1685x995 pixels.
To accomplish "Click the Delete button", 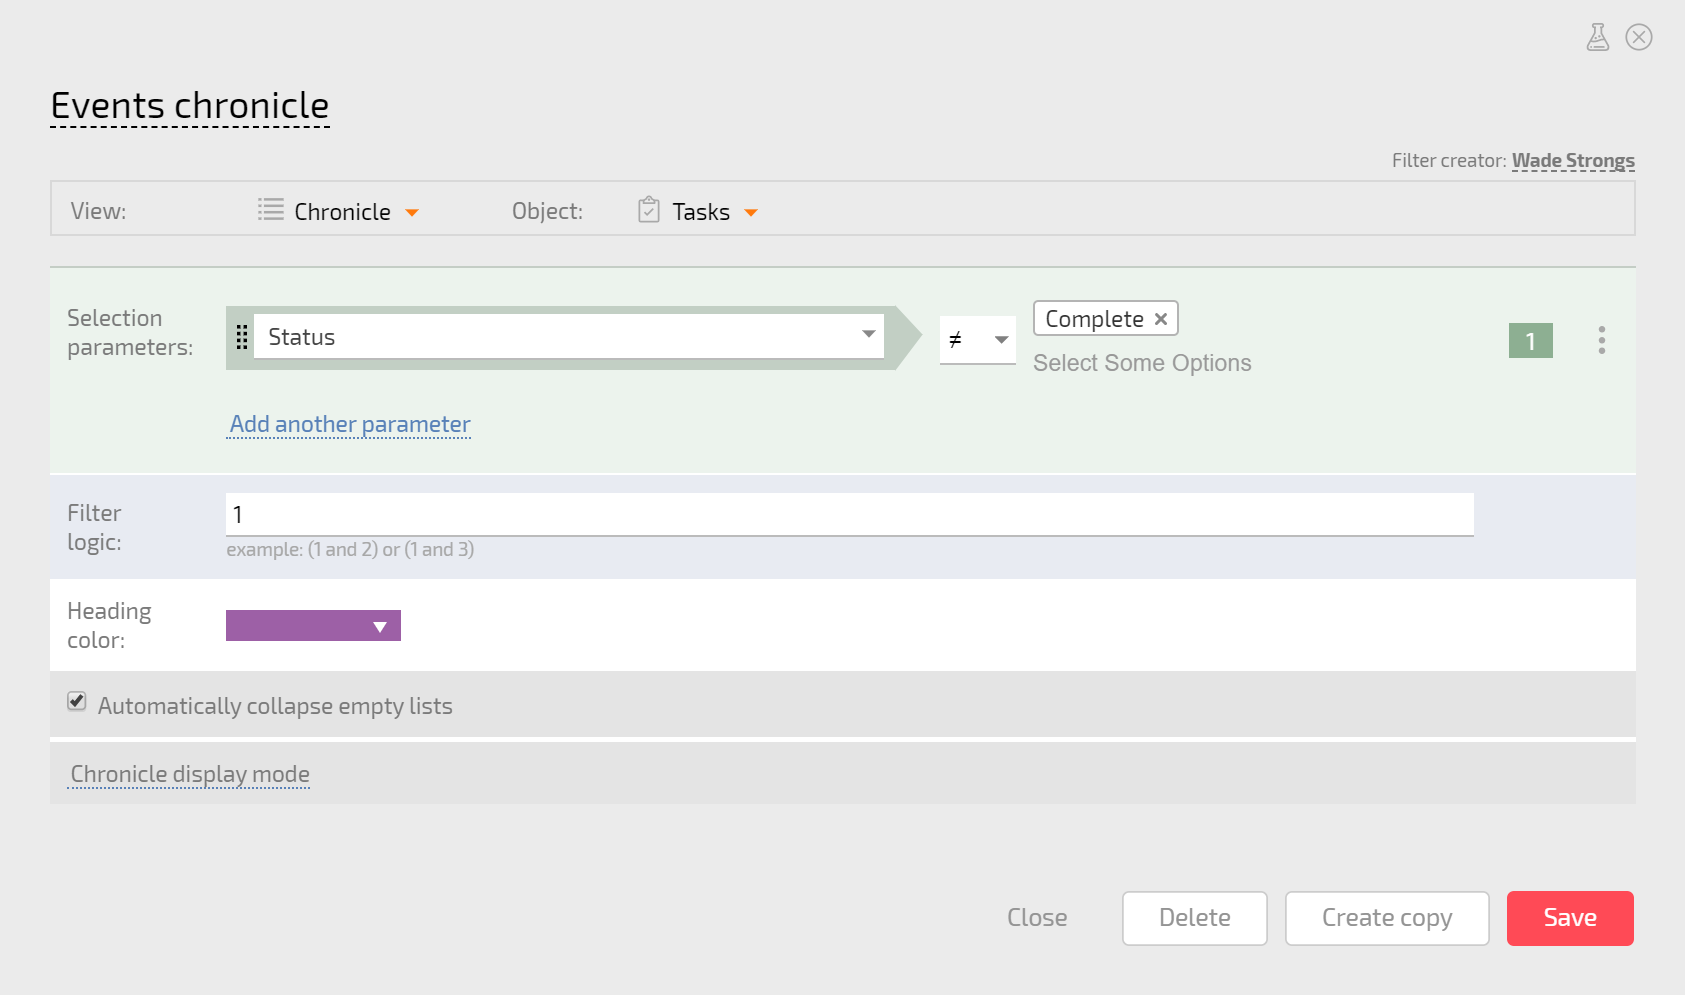I will (x=1195, y=918).
